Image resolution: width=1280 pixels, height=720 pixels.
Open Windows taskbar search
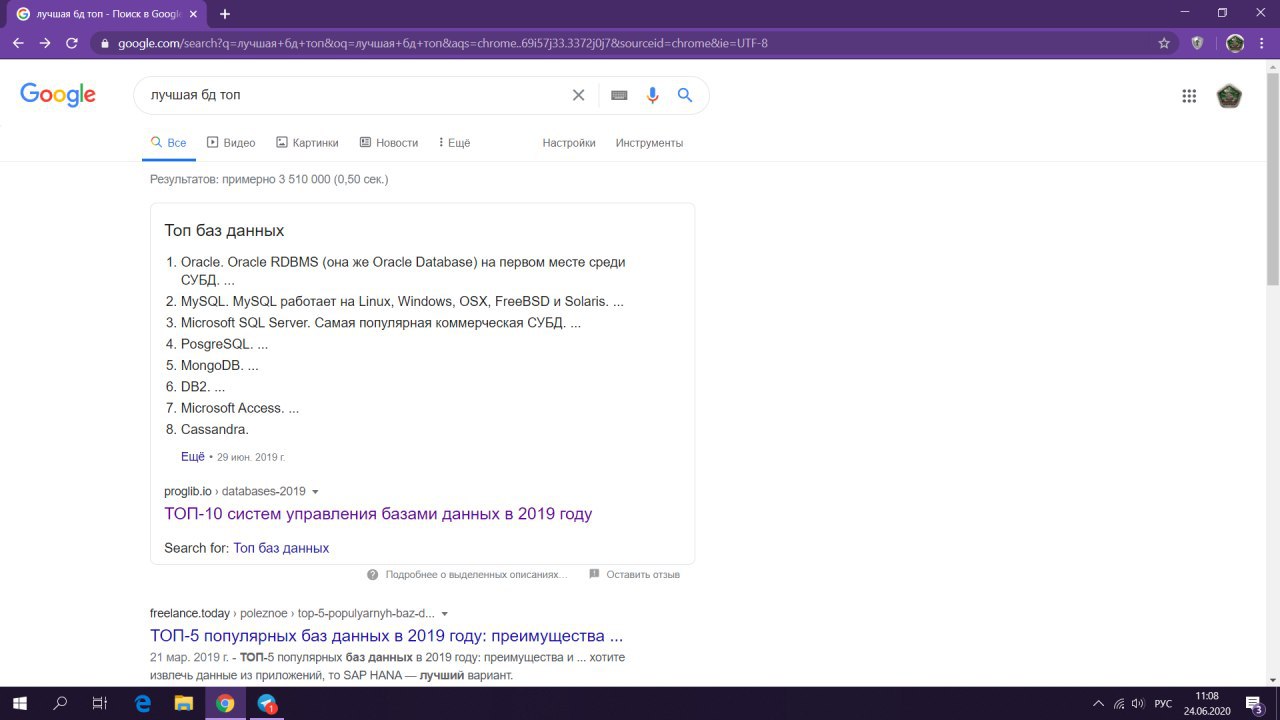tap(60, 703)
